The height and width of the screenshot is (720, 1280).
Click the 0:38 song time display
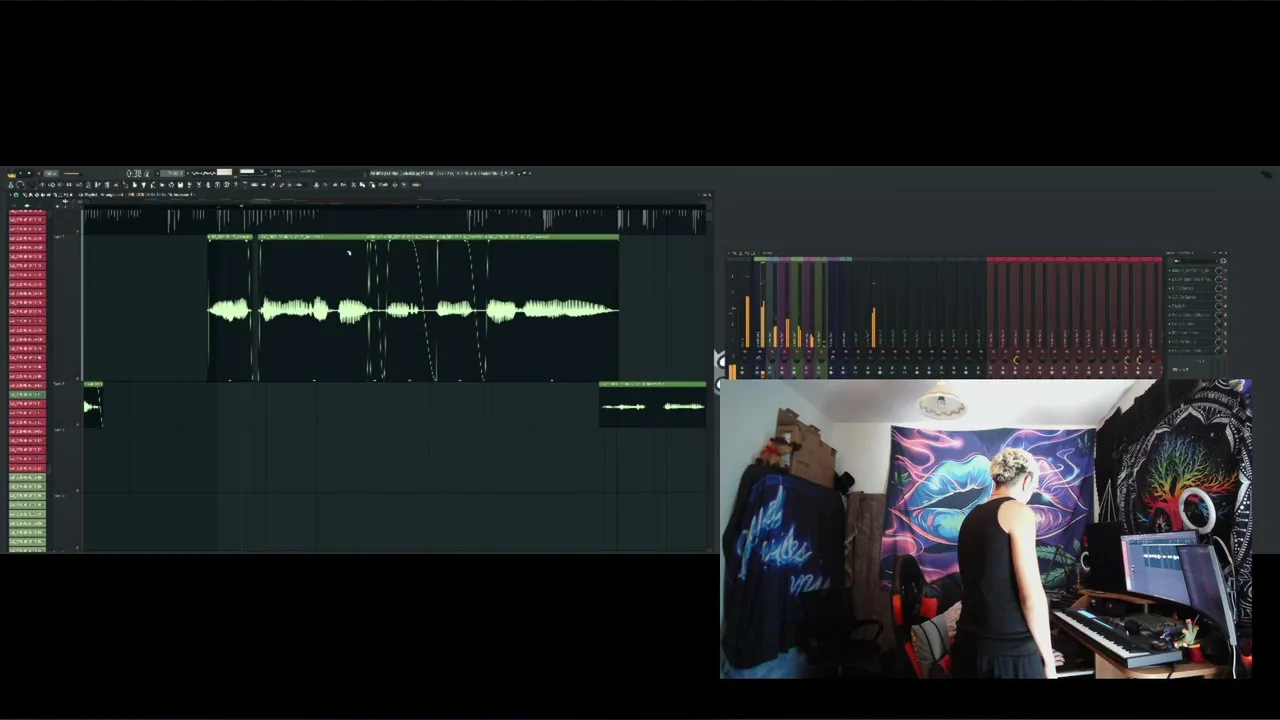click(x=138, y=173)
